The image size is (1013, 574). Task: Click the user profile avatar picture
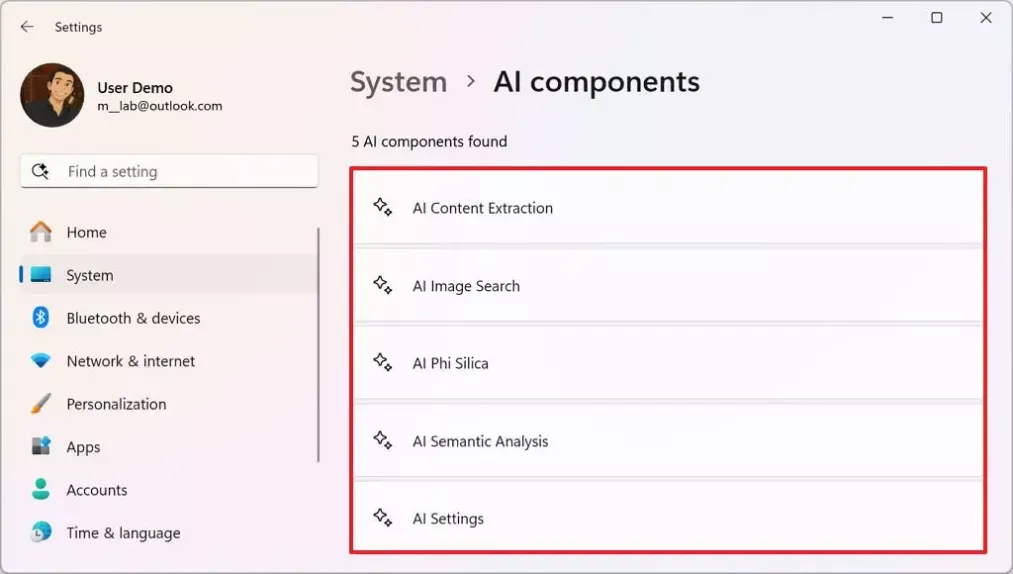(x=52, y=95)
